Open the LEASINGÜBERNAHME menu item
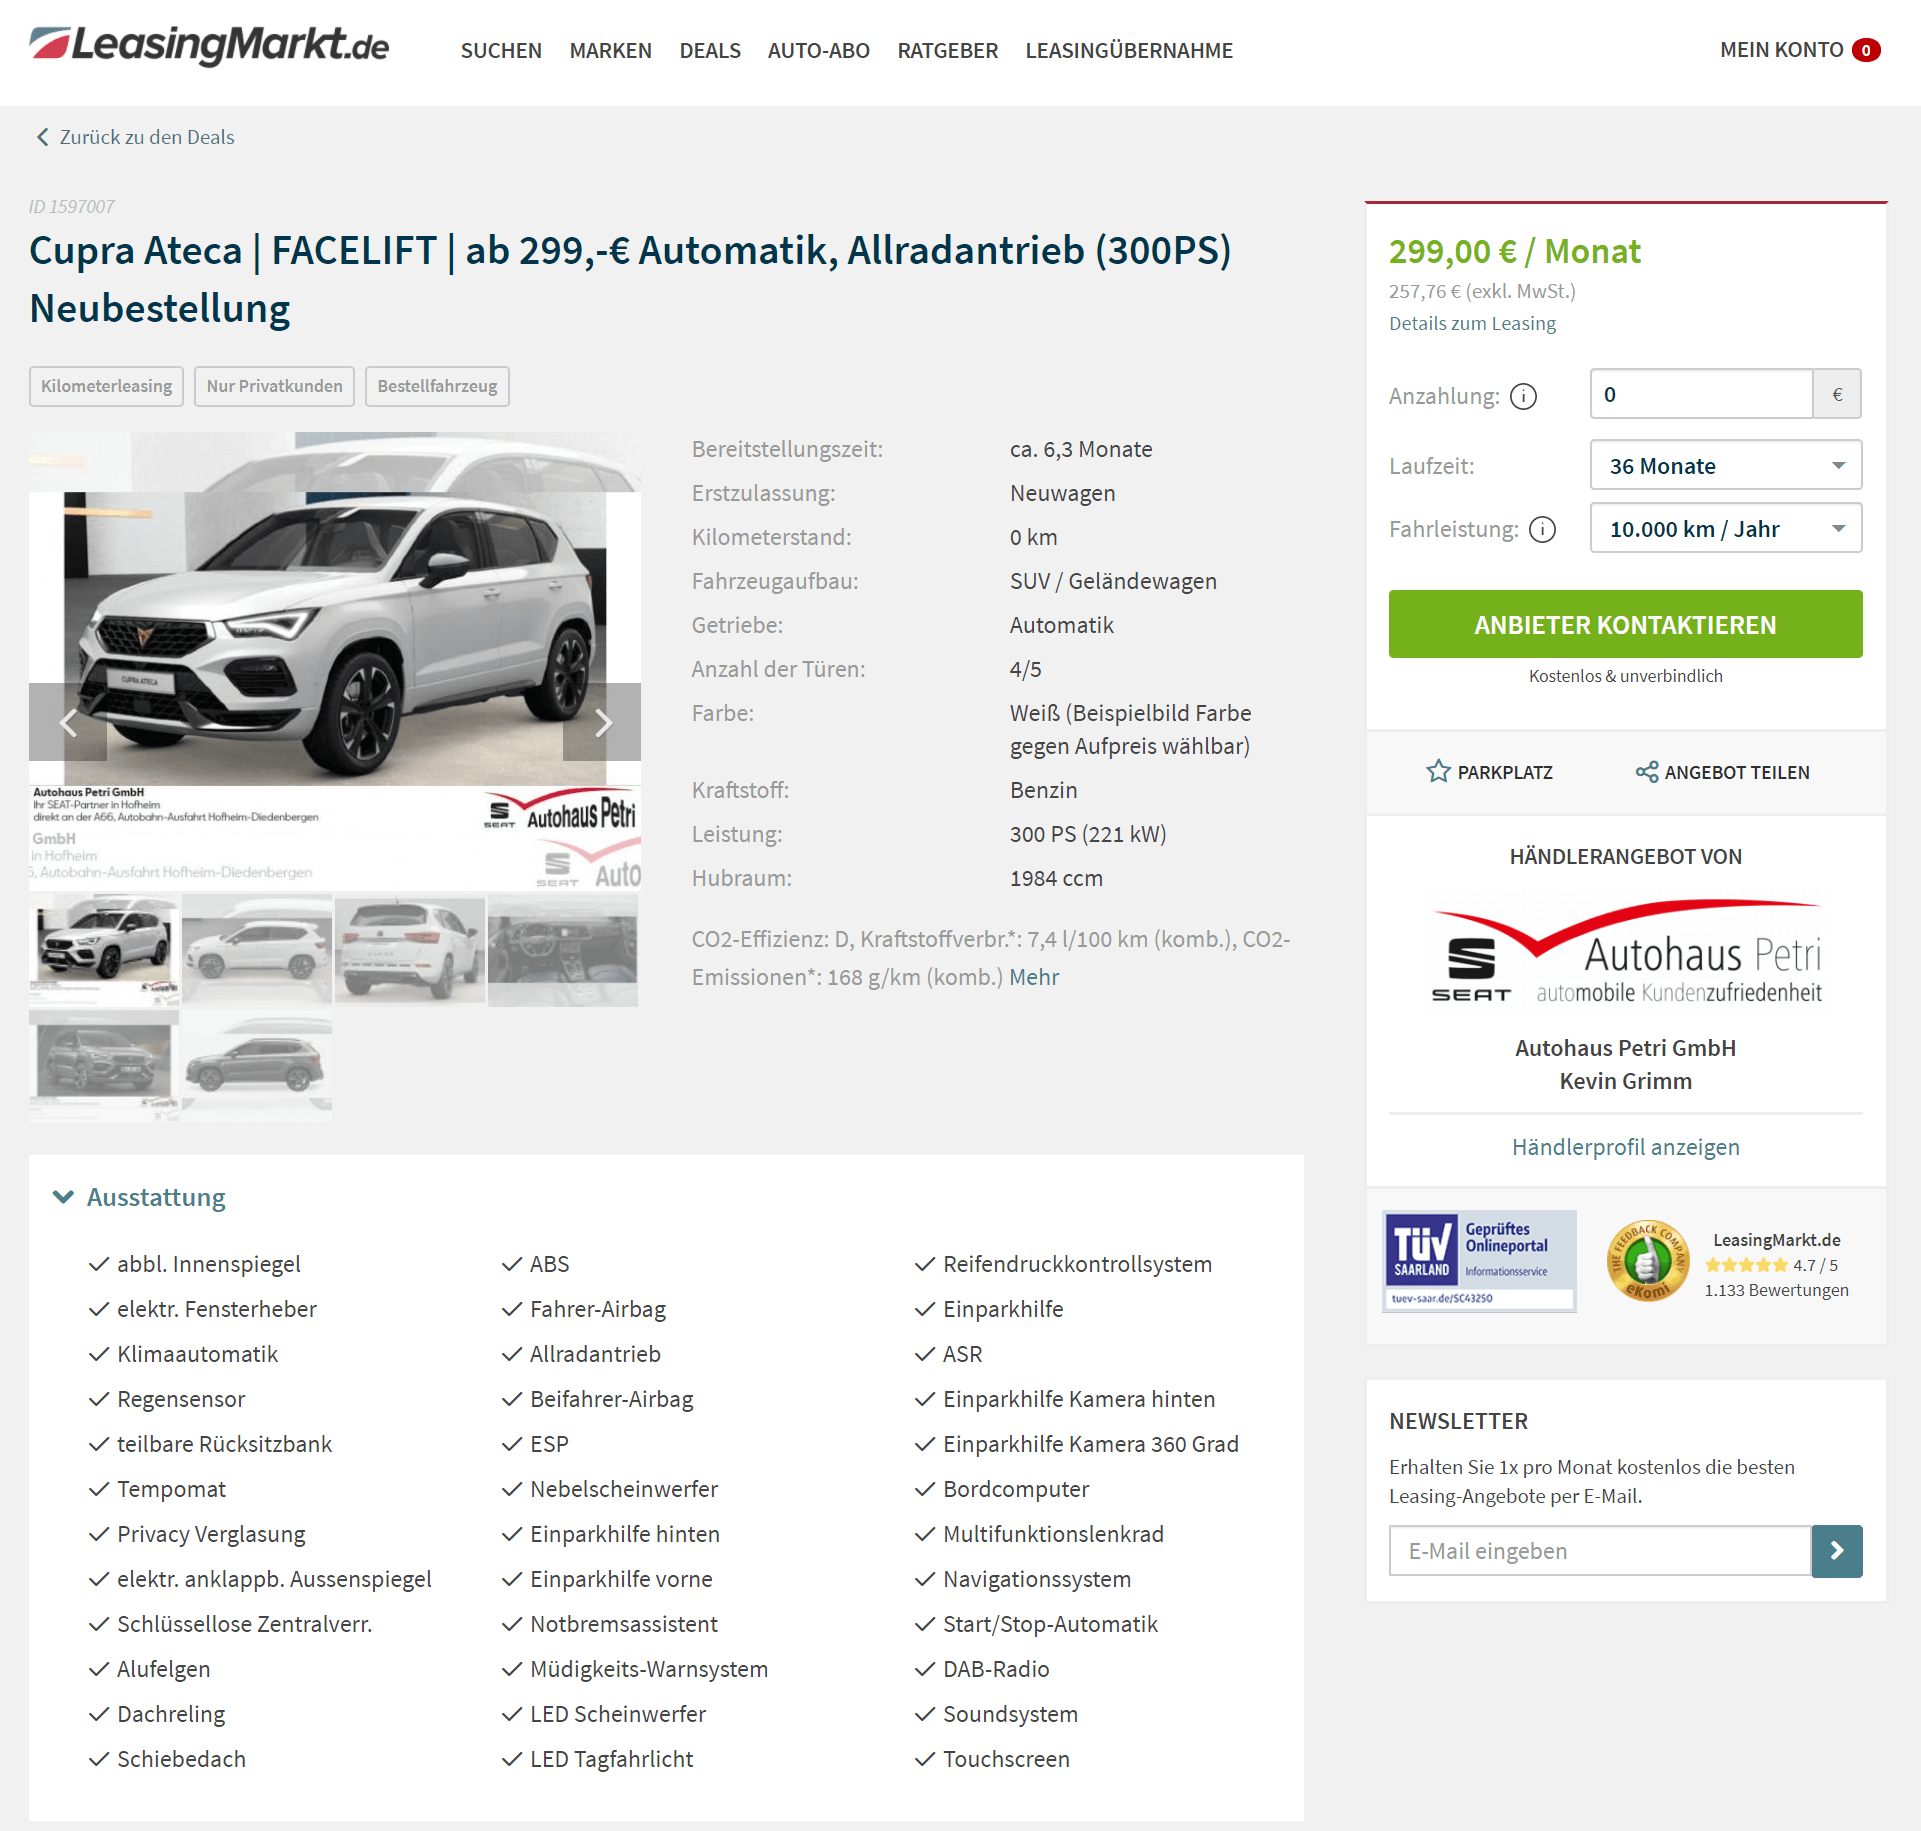 coord(1129,50)
